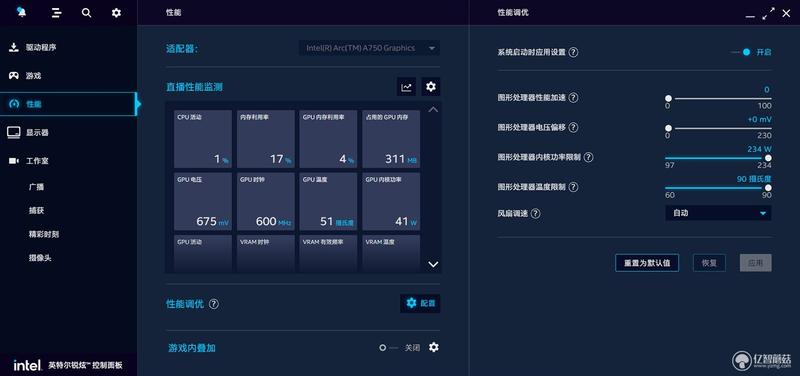Collapse metrics with the up chevron
Image resolution: width=800 pixels, height=376 pixels.
pyautogui.click(x=433, y=110)
